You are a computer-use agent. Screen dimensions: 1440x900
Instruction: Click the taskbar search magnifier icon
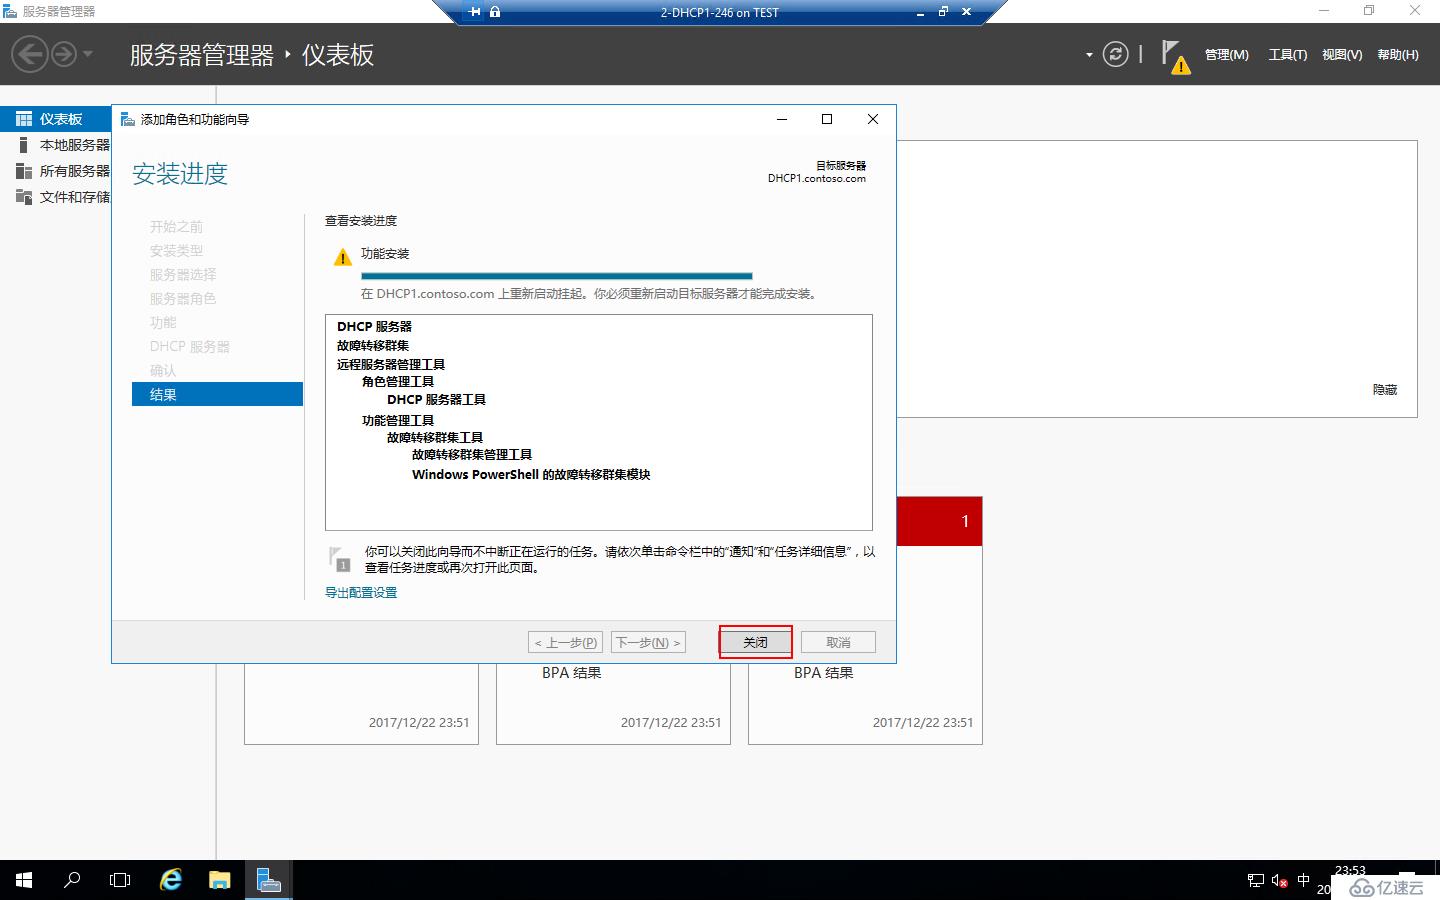click(x=72, y=880)
